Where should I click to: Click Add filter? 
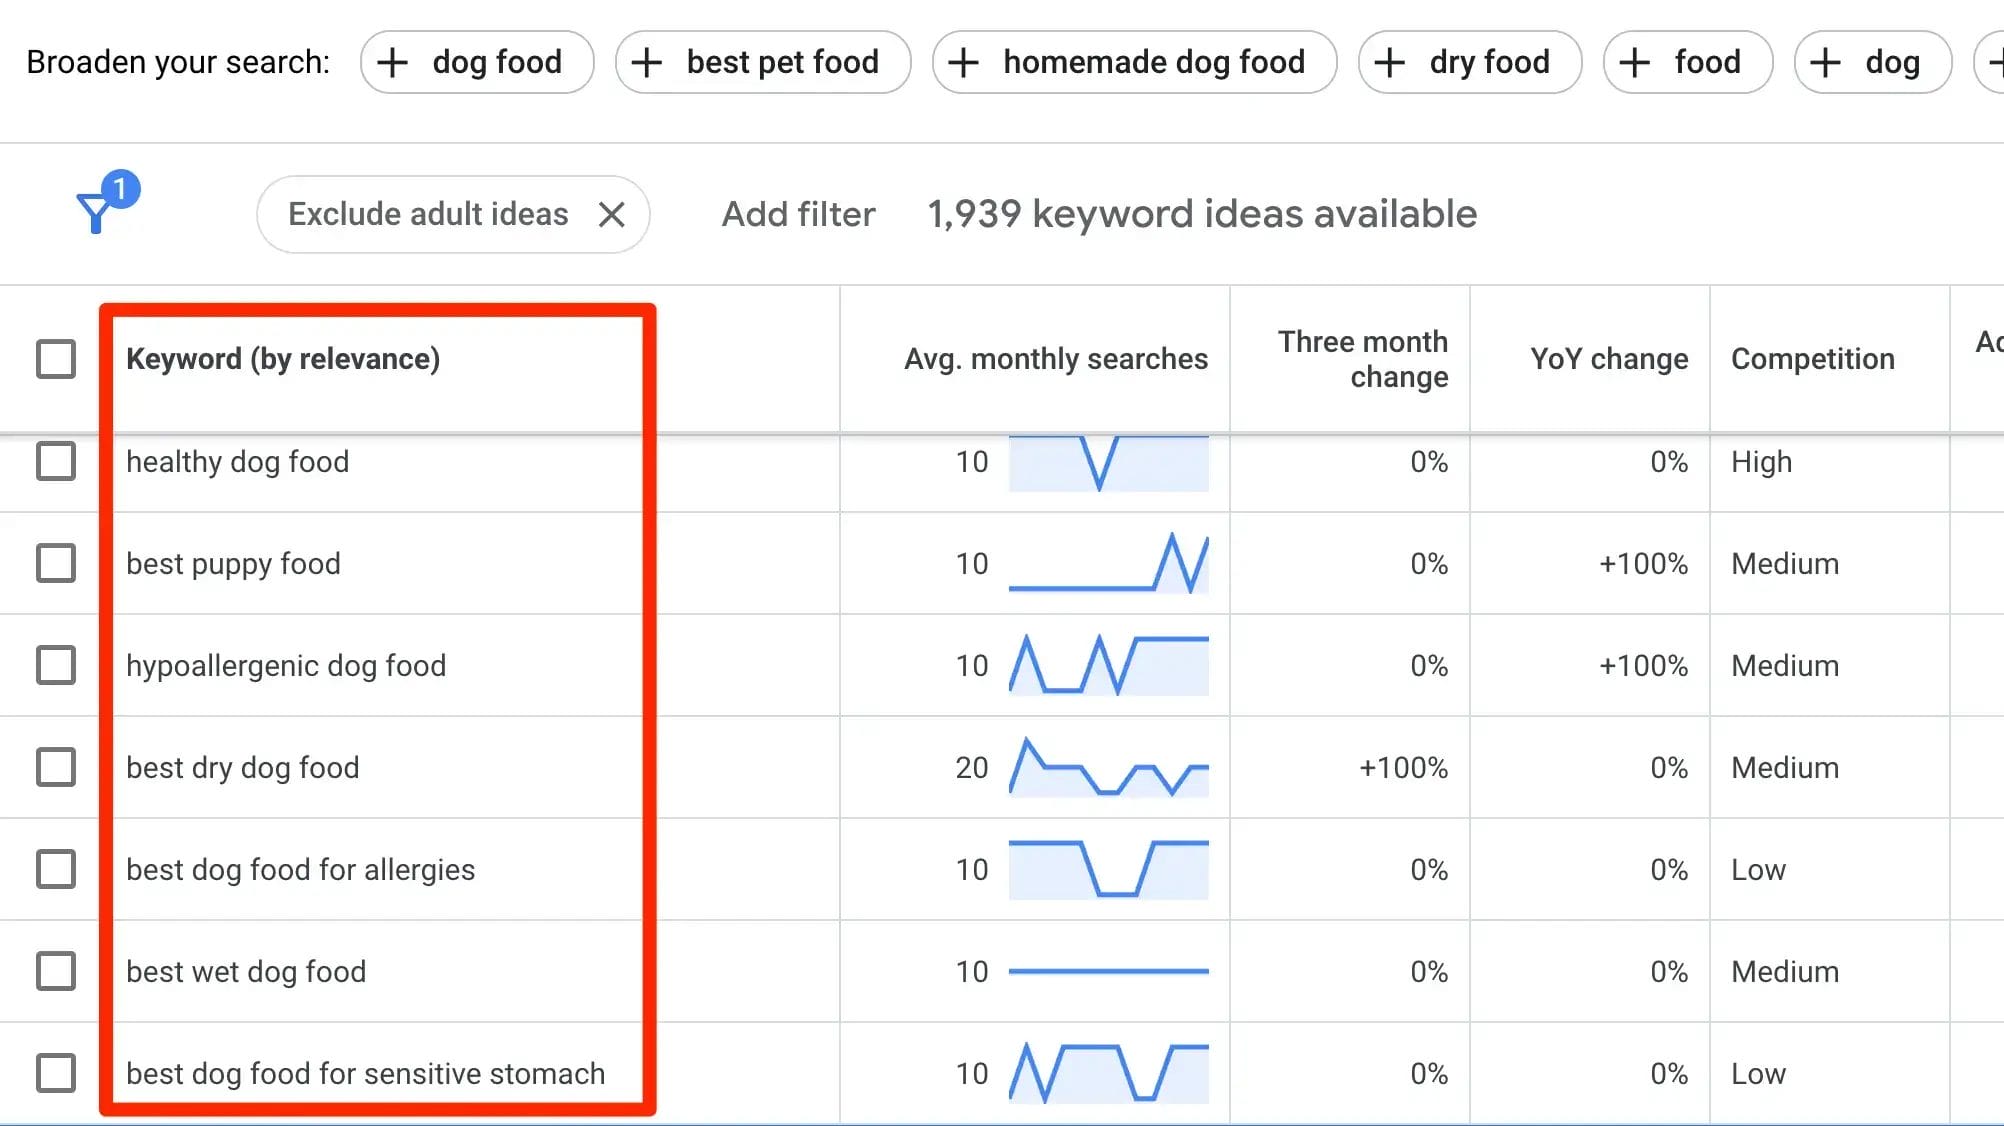798,214
